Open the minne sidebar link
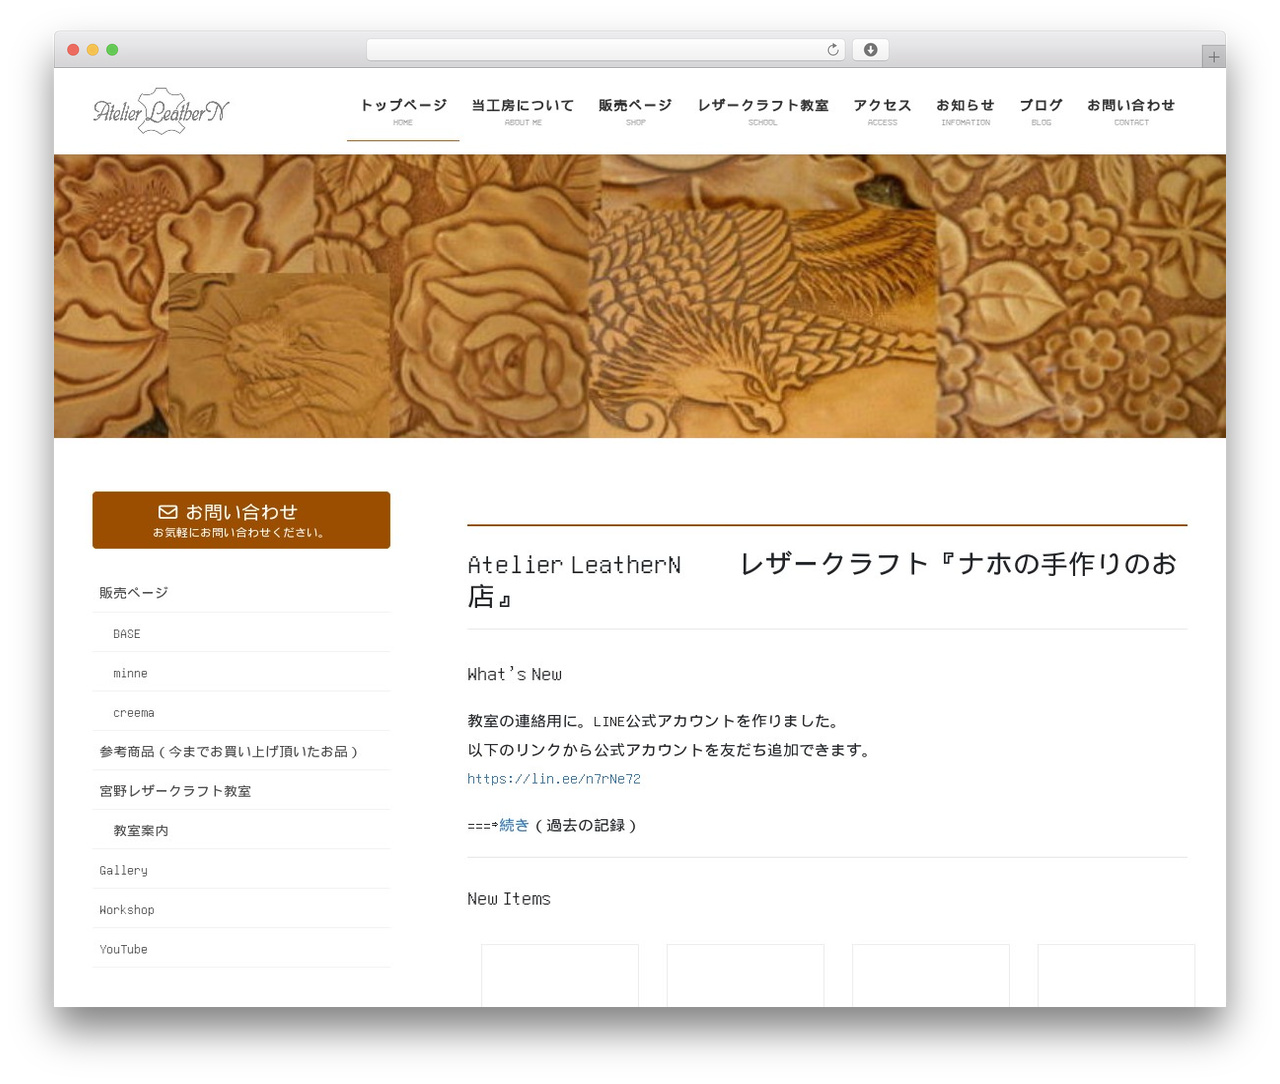Image resolution: width=1280 pixels, height=1084 pixels. tap(241, 673)
